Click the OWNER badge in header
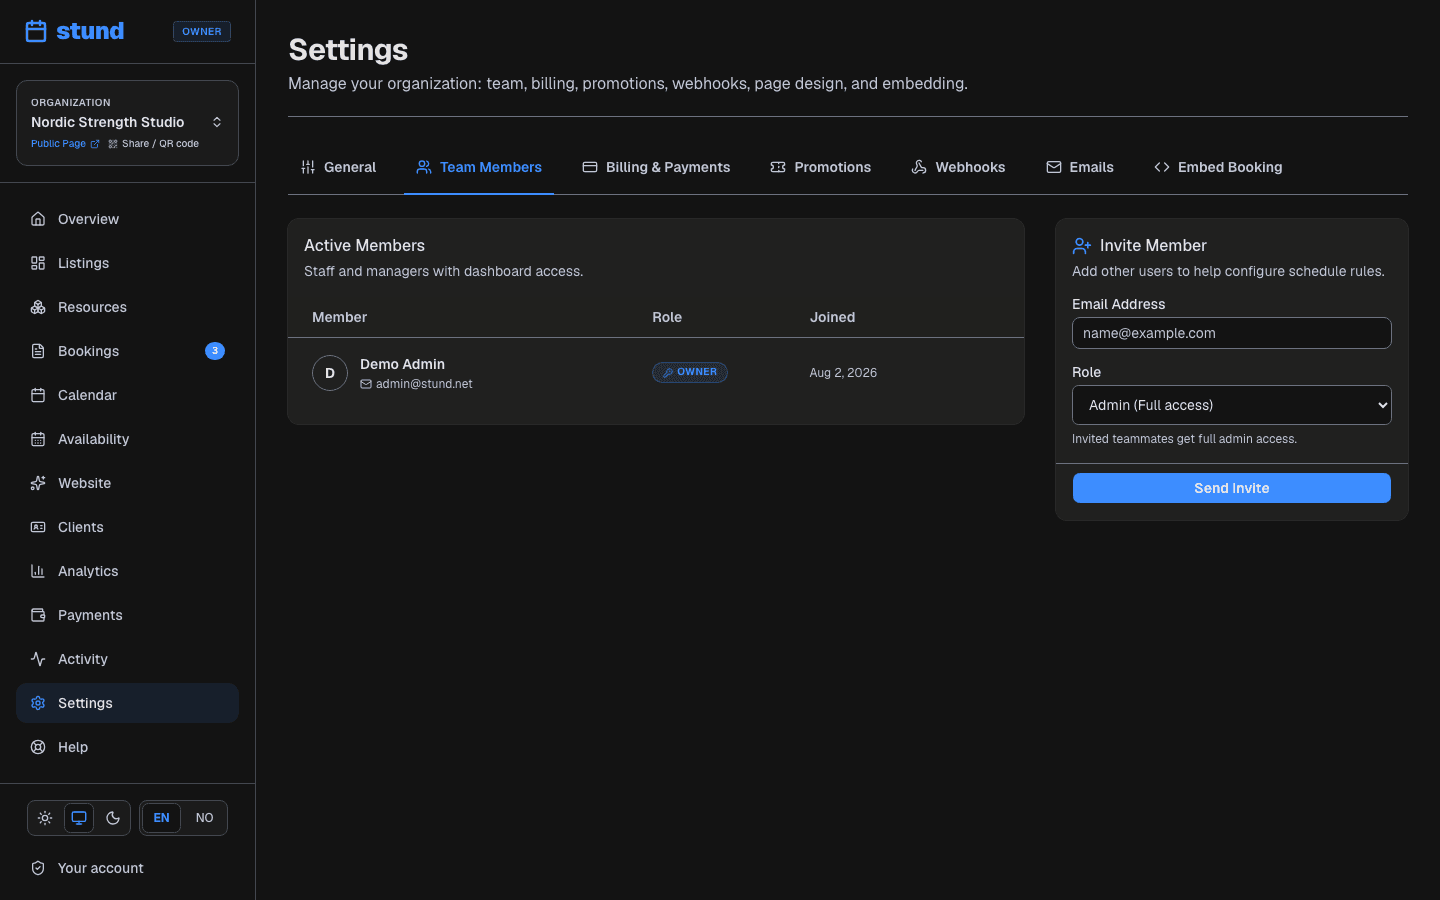Viewport: 1440px width, 900px height. [x=202, y=31]
